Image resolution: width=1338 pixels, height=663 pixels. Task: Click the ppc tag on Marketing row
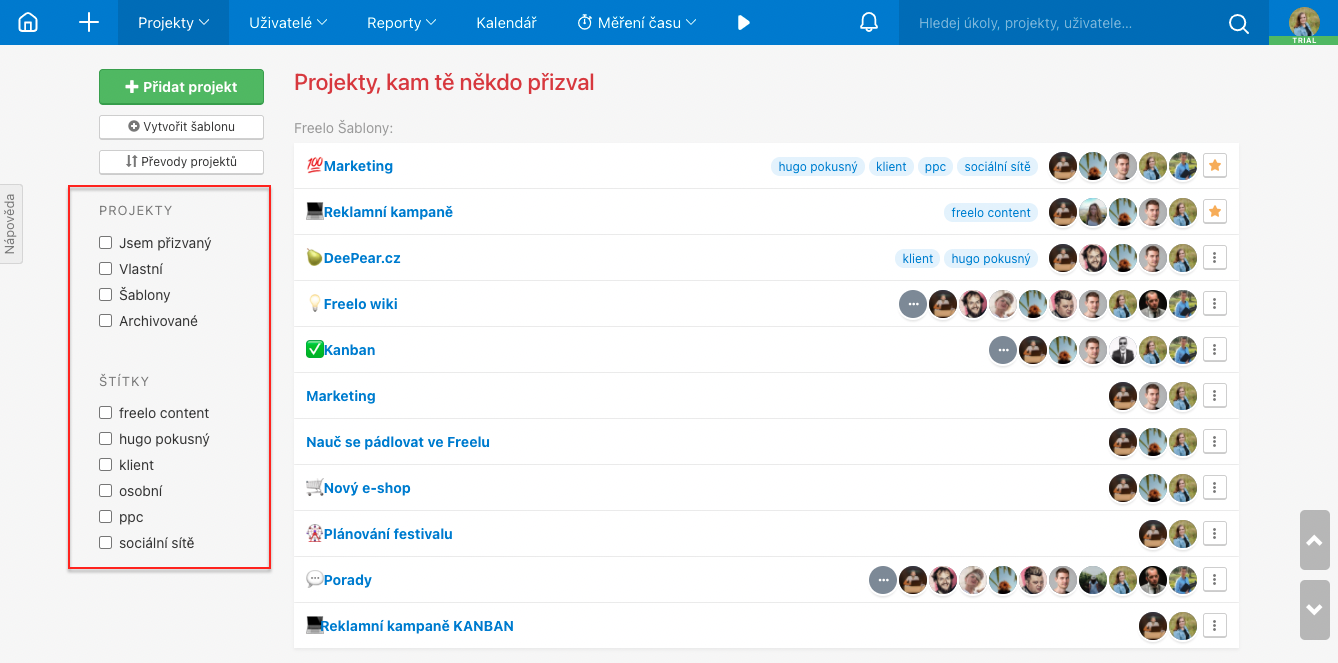[x=935, y=167]
